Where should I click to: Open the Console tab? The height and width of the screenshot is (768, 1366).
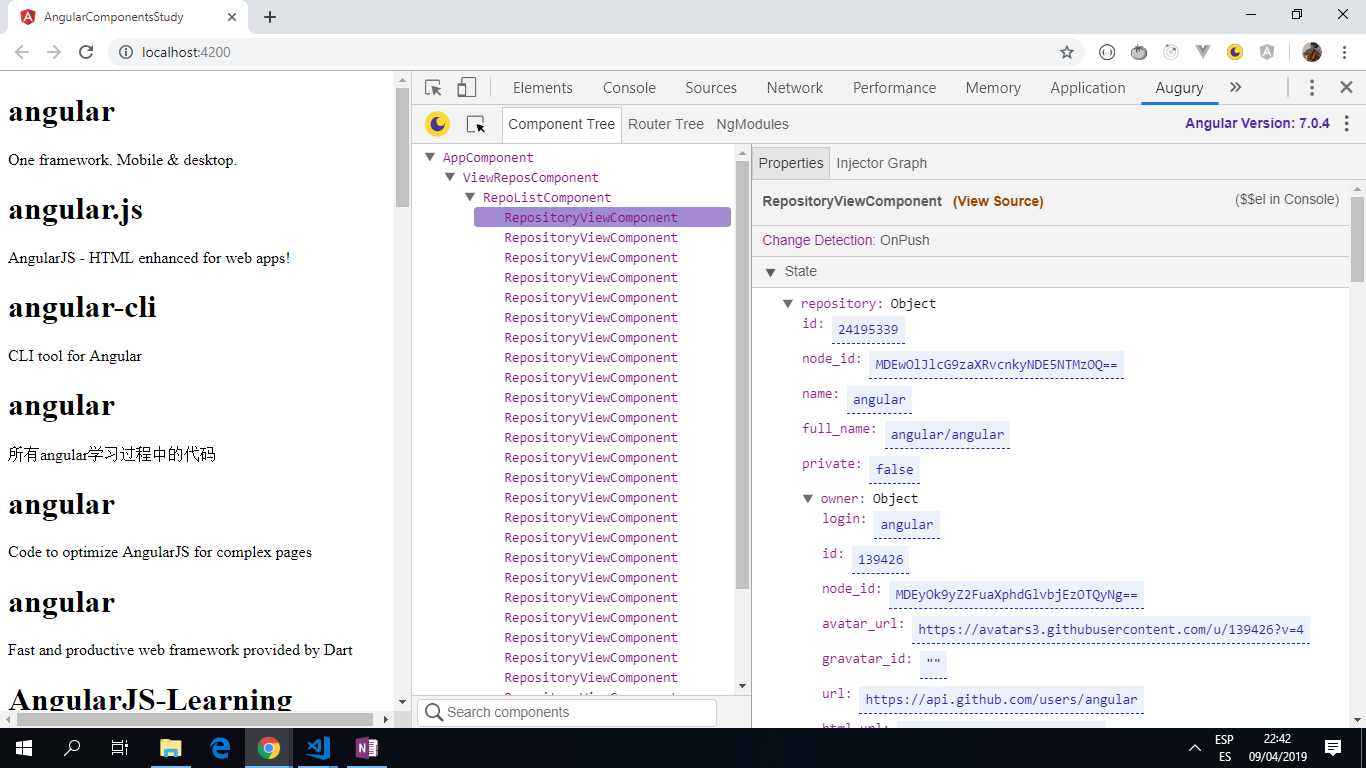pyautogui.click(x=629, y=88)
